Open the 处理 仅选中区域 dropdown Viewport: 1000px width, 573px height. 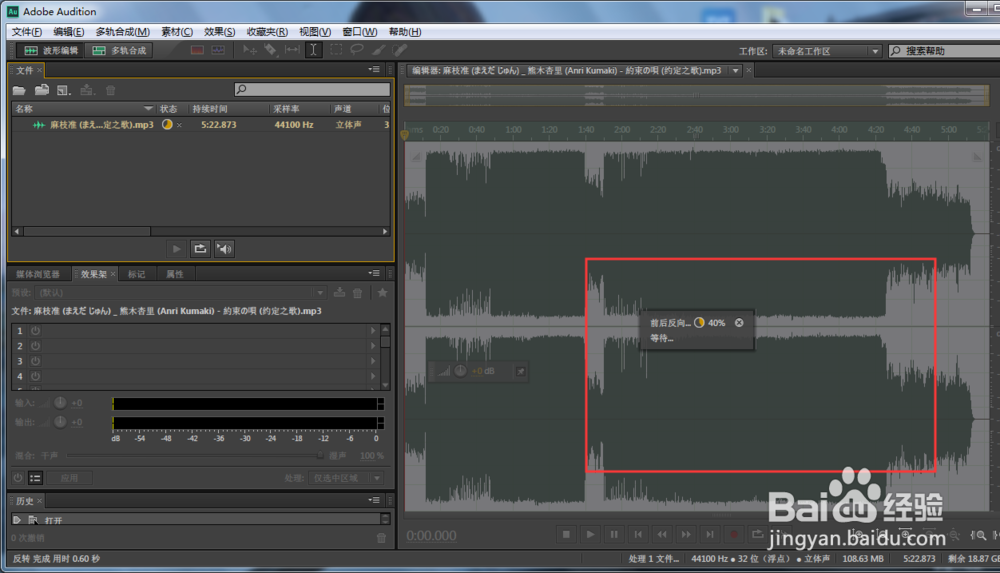pyautogui.click(x=346, y=478)
